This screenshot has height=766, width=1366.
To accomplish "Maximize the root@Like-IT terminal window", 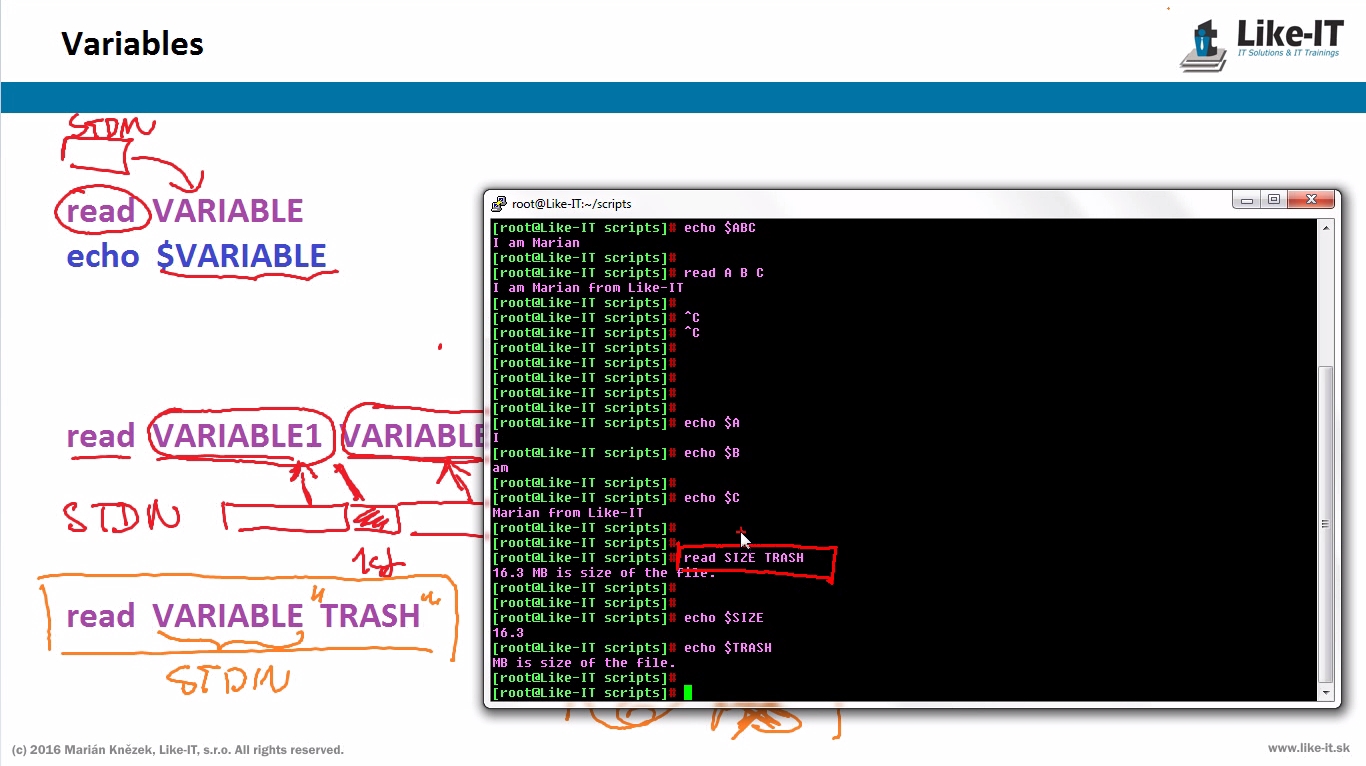I will pos(1274,200).
